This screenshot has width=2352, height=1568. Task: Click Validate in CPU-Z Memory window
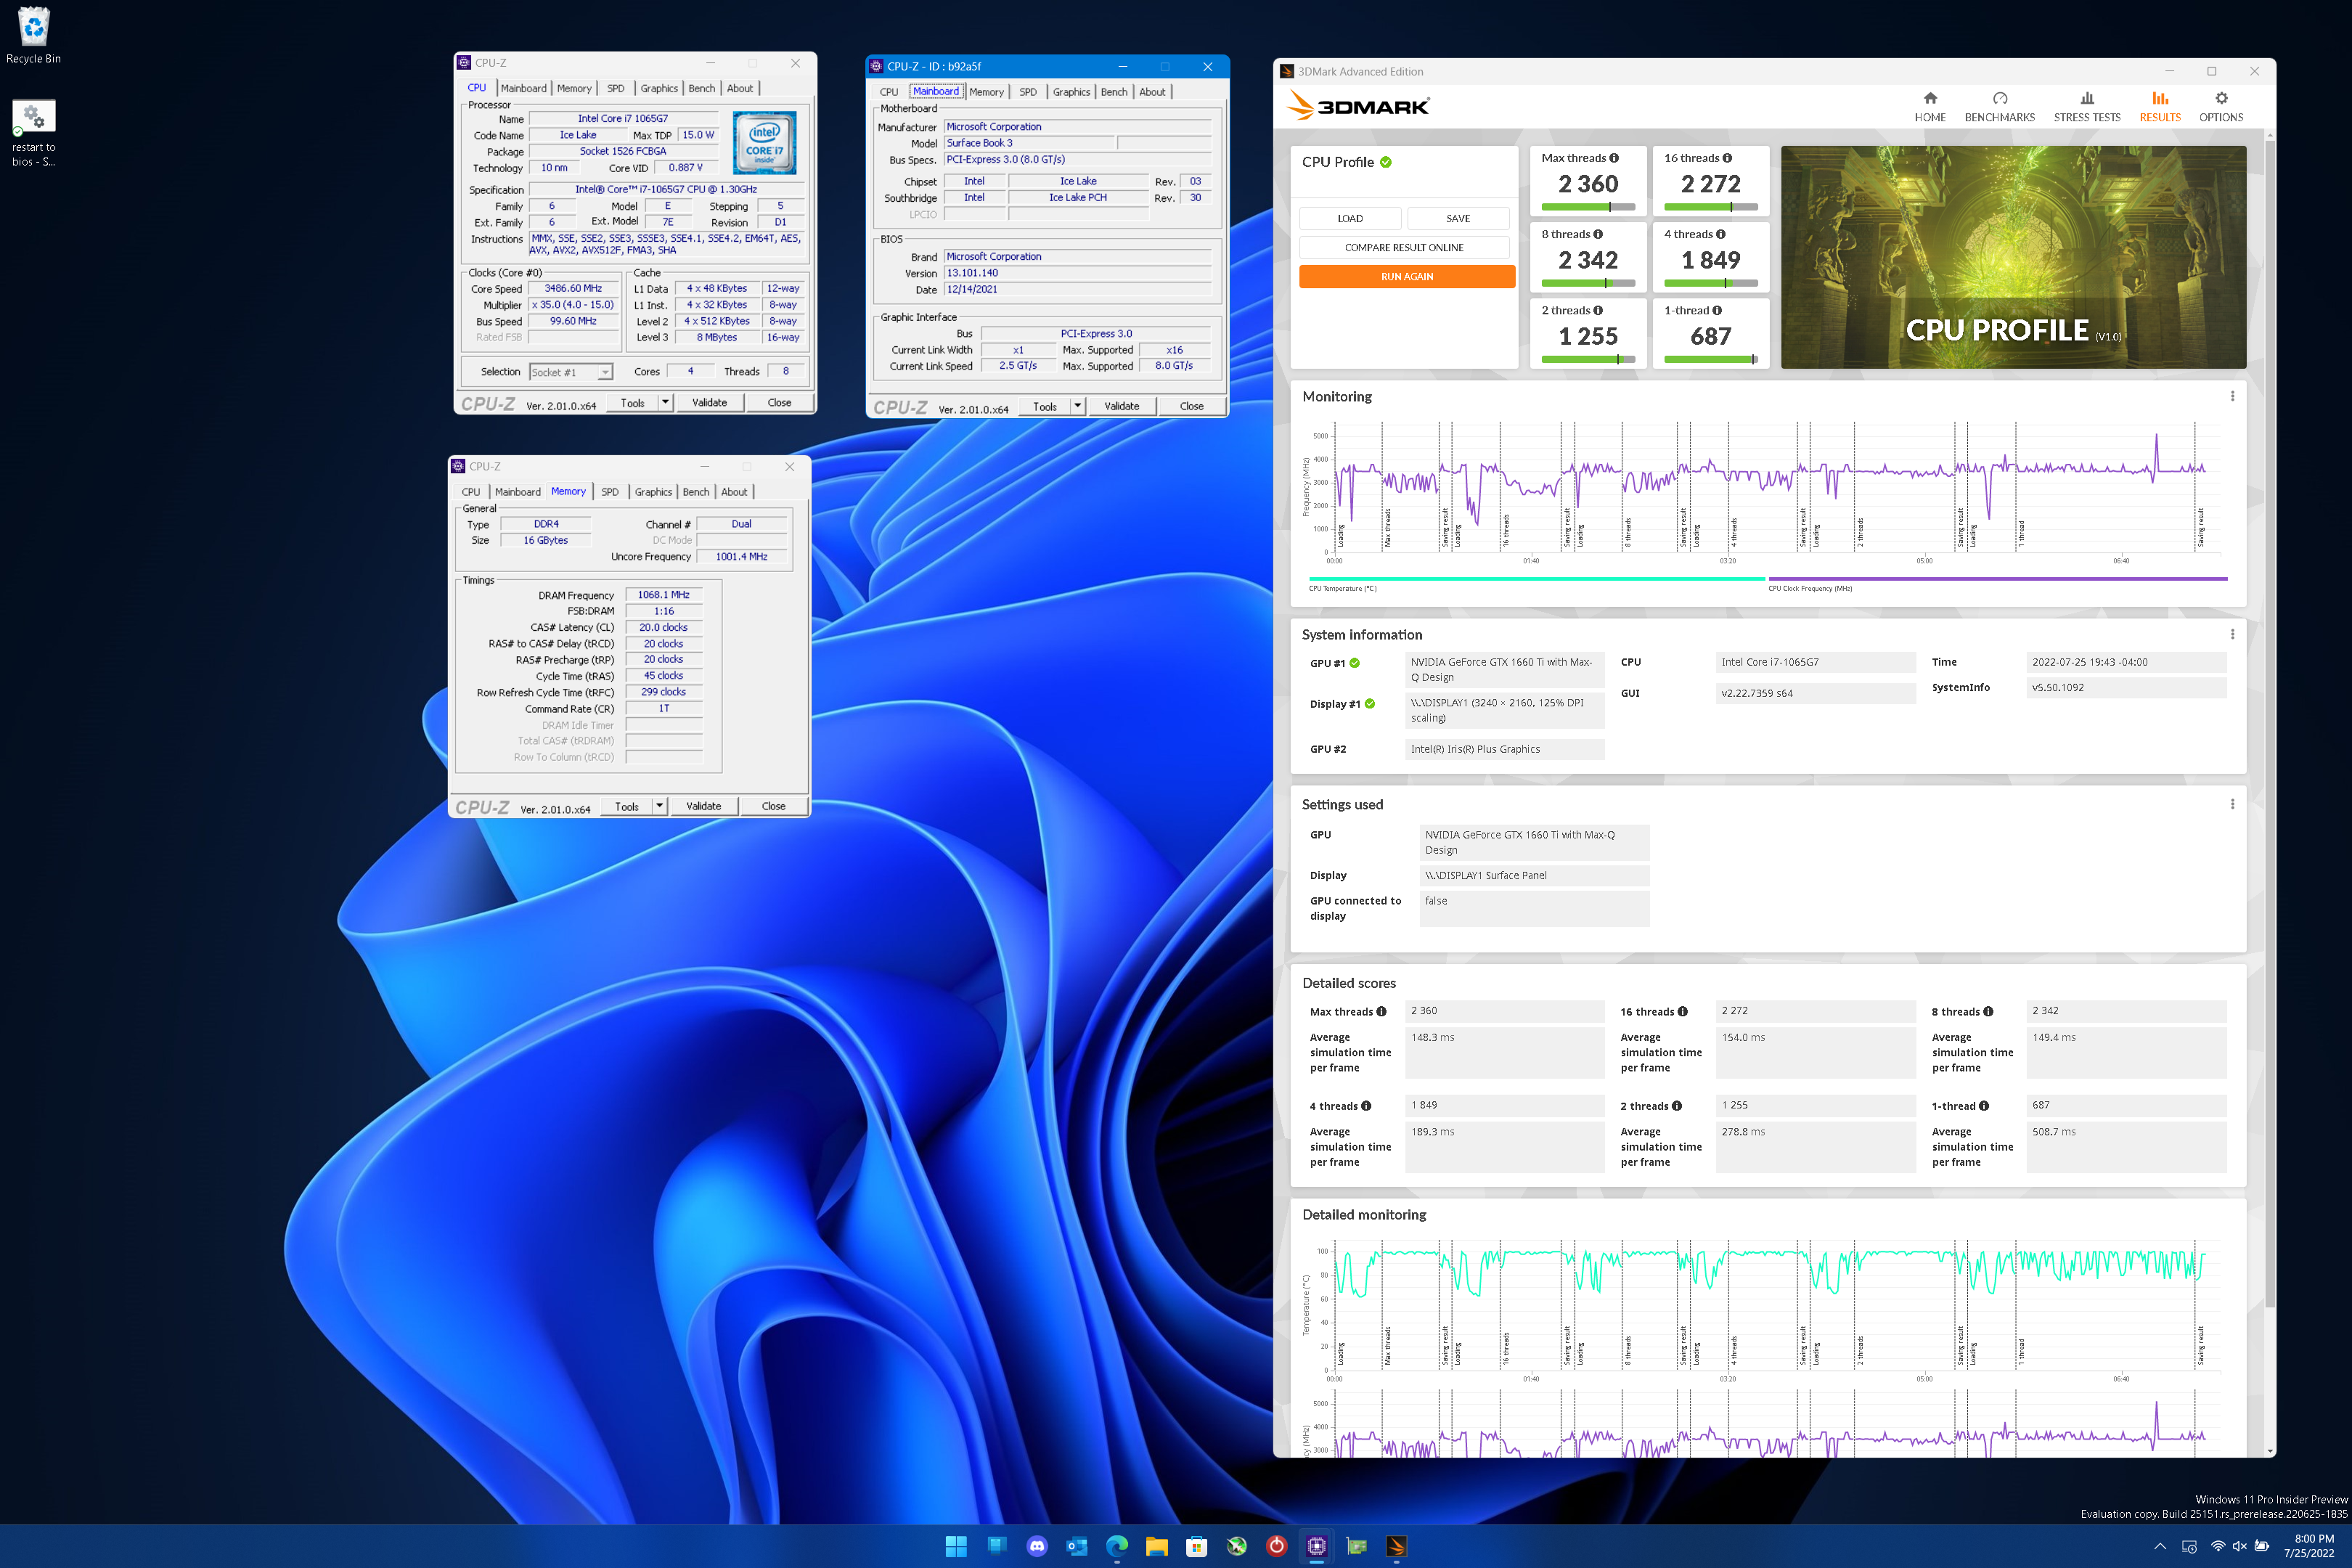(x=703, y=806)
